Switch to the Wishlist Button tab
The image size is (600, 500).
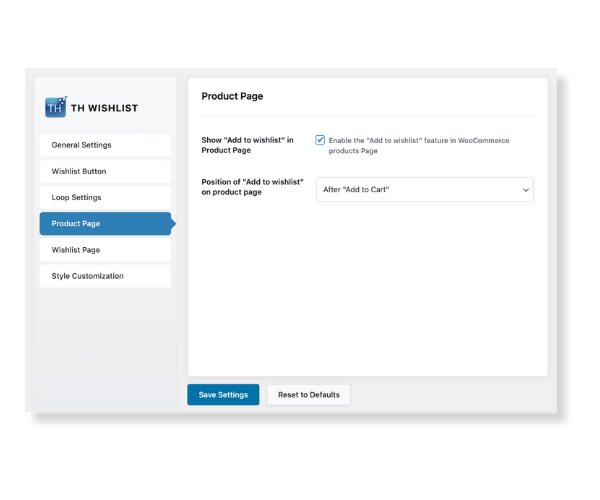coord(105,171)
